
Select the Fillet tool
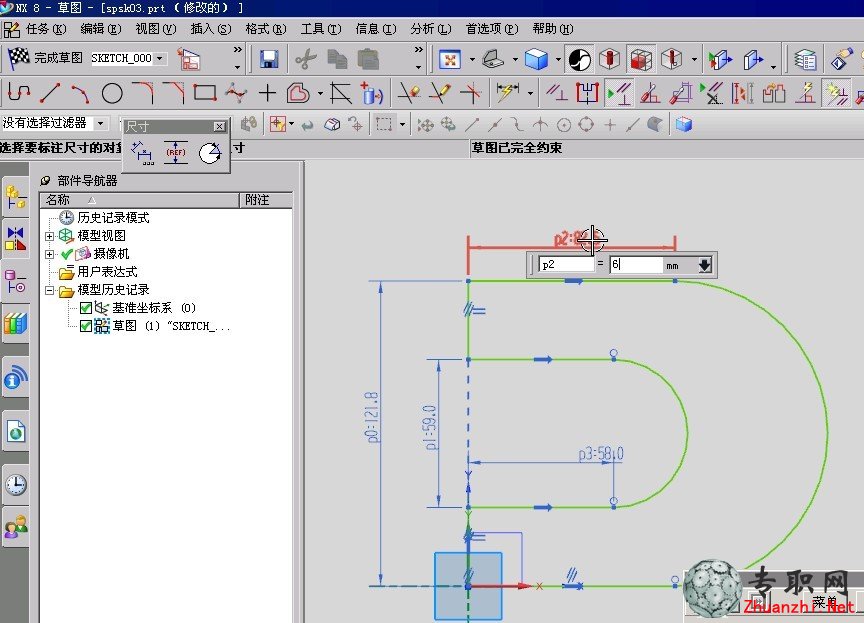point(143,93)
